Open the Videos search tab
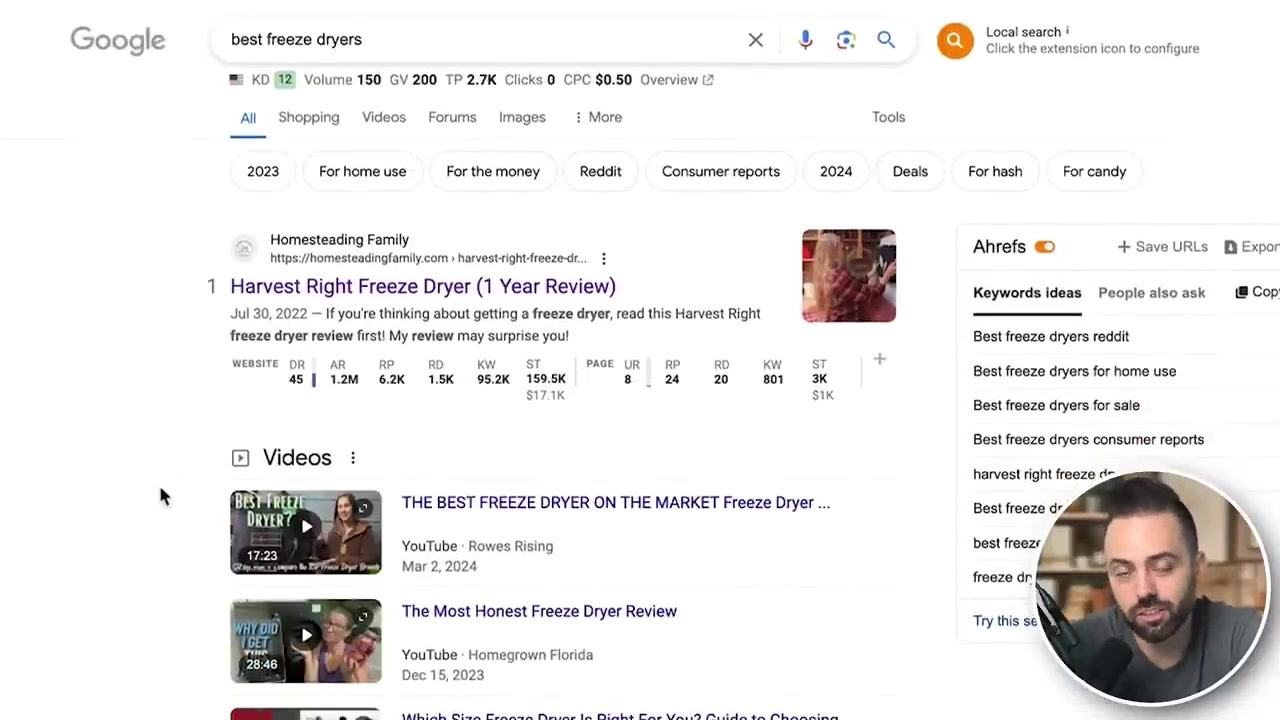This screenshot has width=1280, height=720. click(384, 117)
